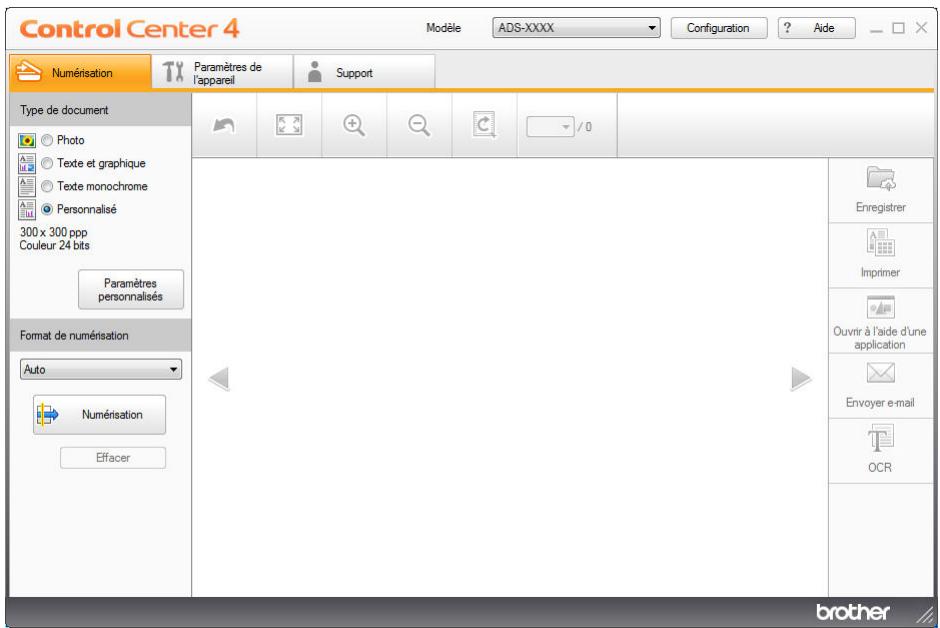Open the page number dropdown in toolbar

tap(550, 126)
